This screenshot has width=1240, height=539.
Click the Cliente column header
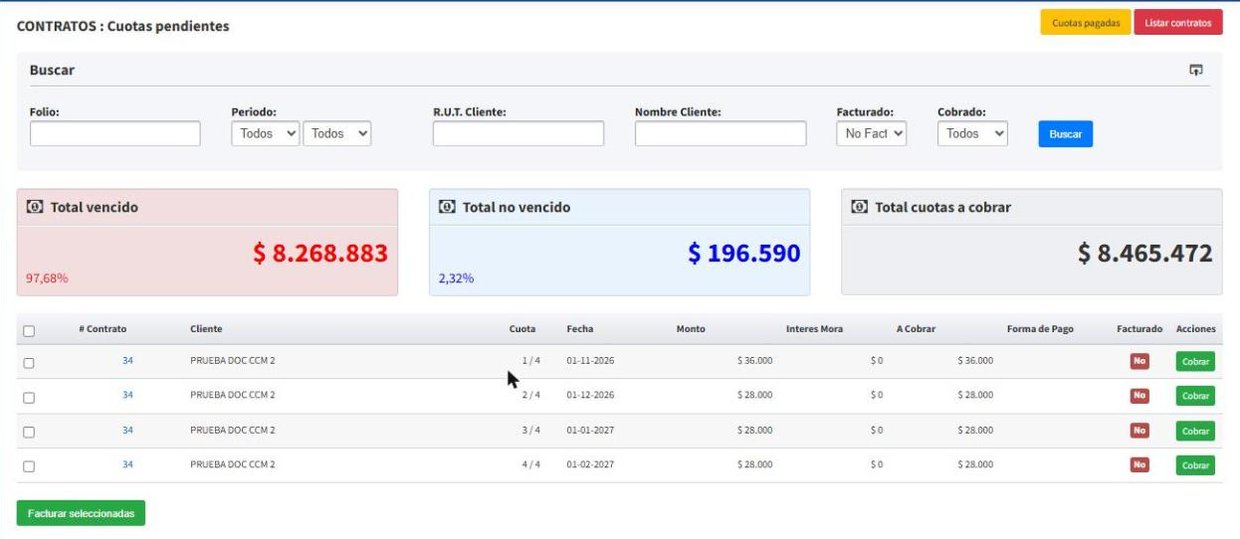(206, 329)
